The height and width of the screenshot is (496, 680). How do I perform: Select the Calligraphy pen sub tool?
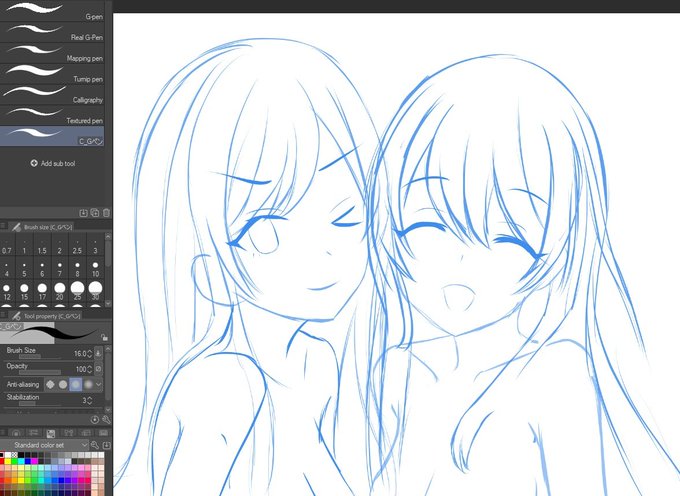52,95
